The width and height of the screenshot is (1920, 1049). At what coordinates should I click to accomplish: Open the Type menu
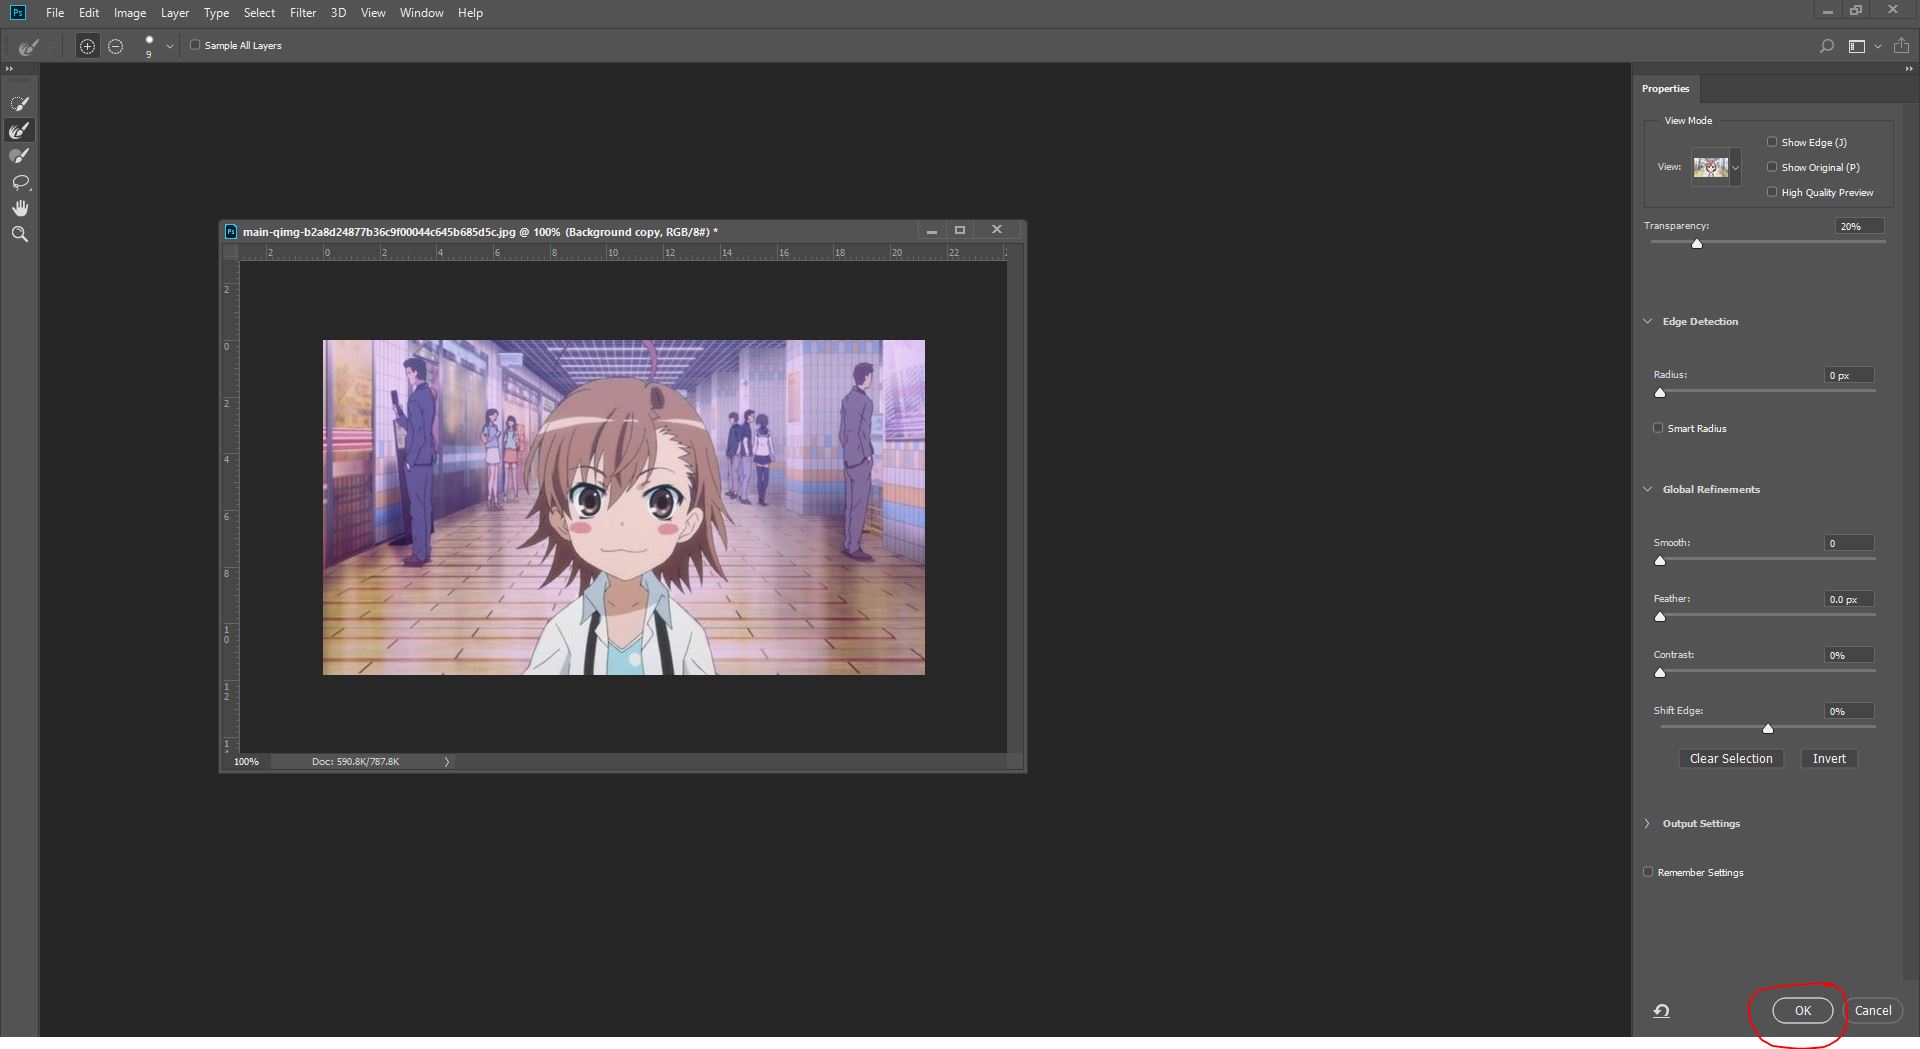click(216, 13)
